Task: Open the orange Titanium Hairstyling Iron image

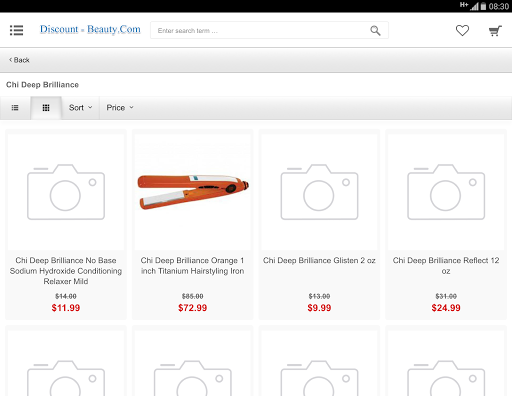Action: coord(193,192)
